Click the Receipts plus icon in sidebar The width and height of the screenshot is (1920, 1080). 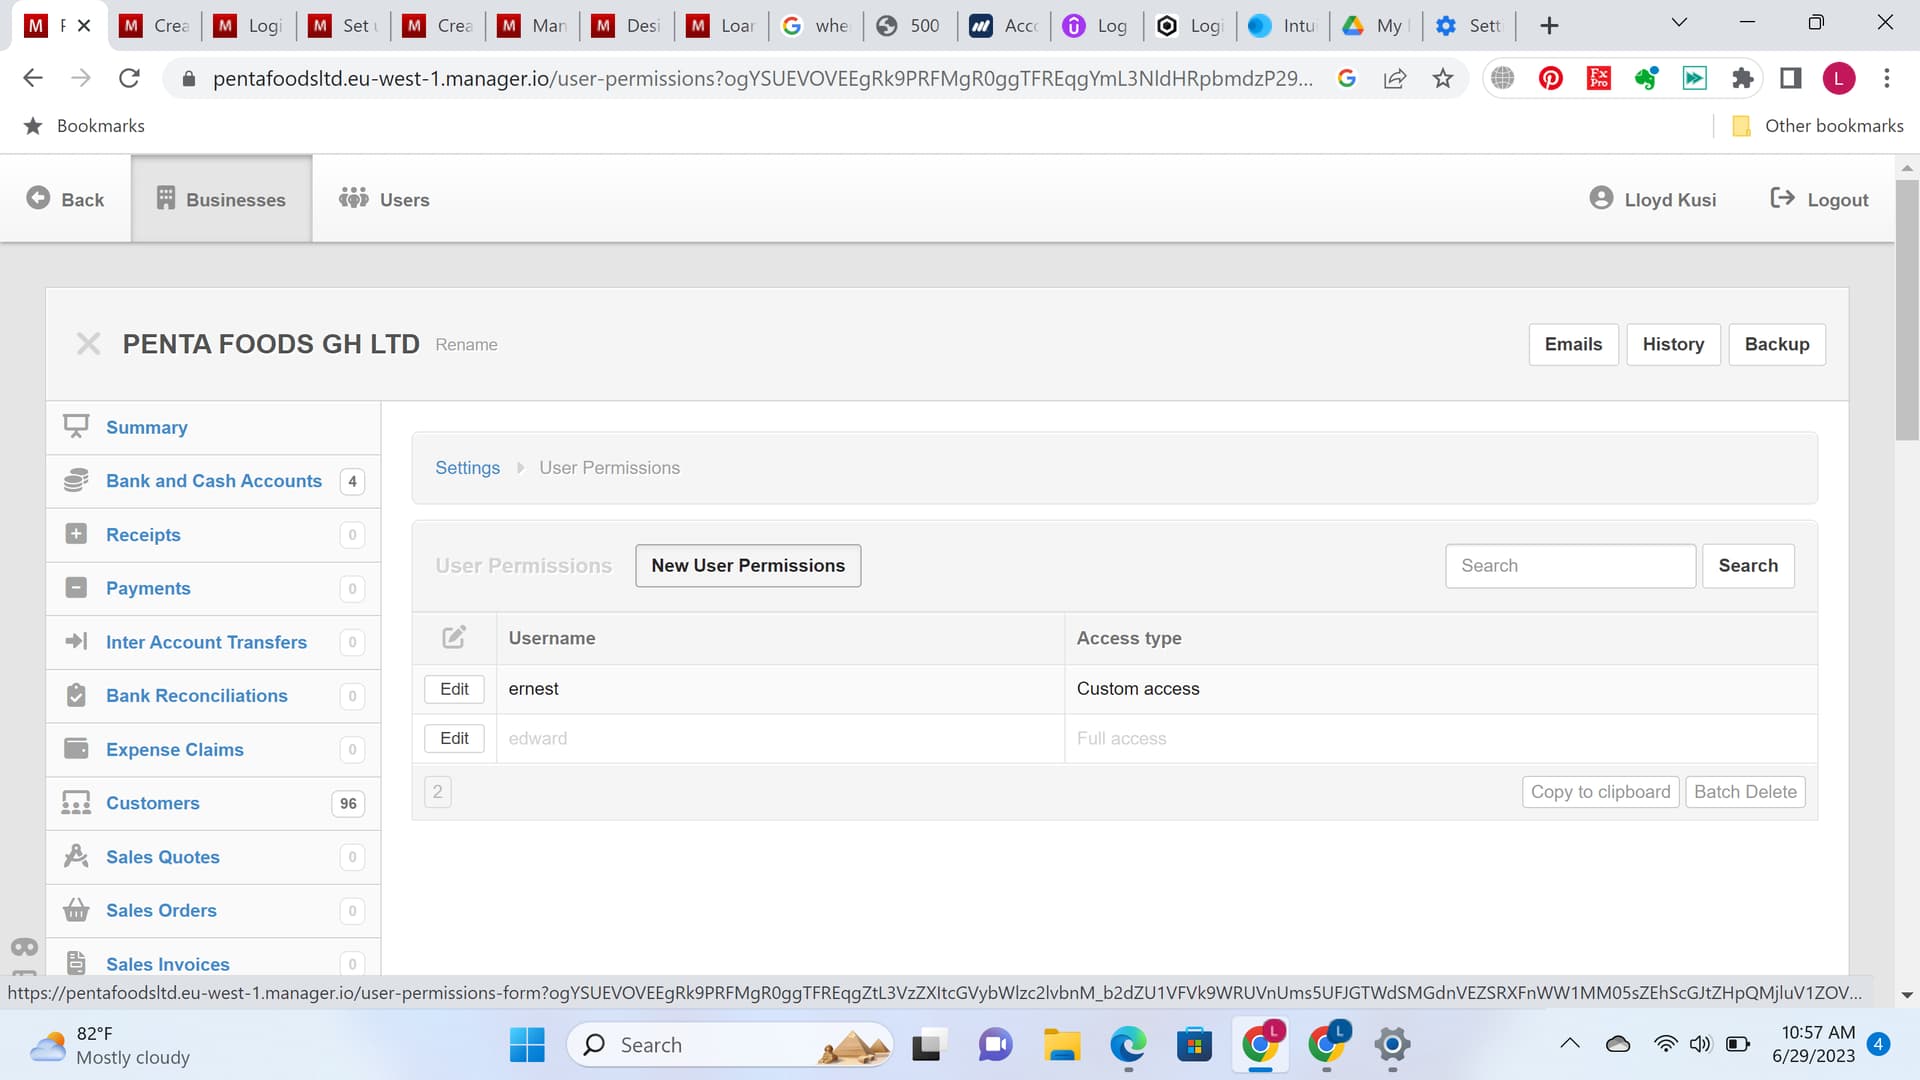tap(76, 534)
